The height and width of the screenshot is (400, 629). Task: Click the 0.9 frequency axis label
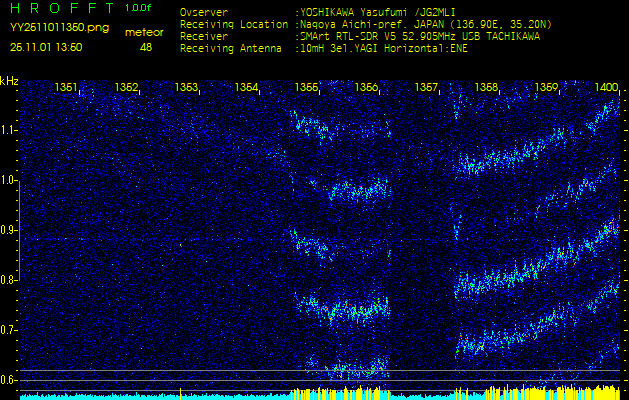9,230
